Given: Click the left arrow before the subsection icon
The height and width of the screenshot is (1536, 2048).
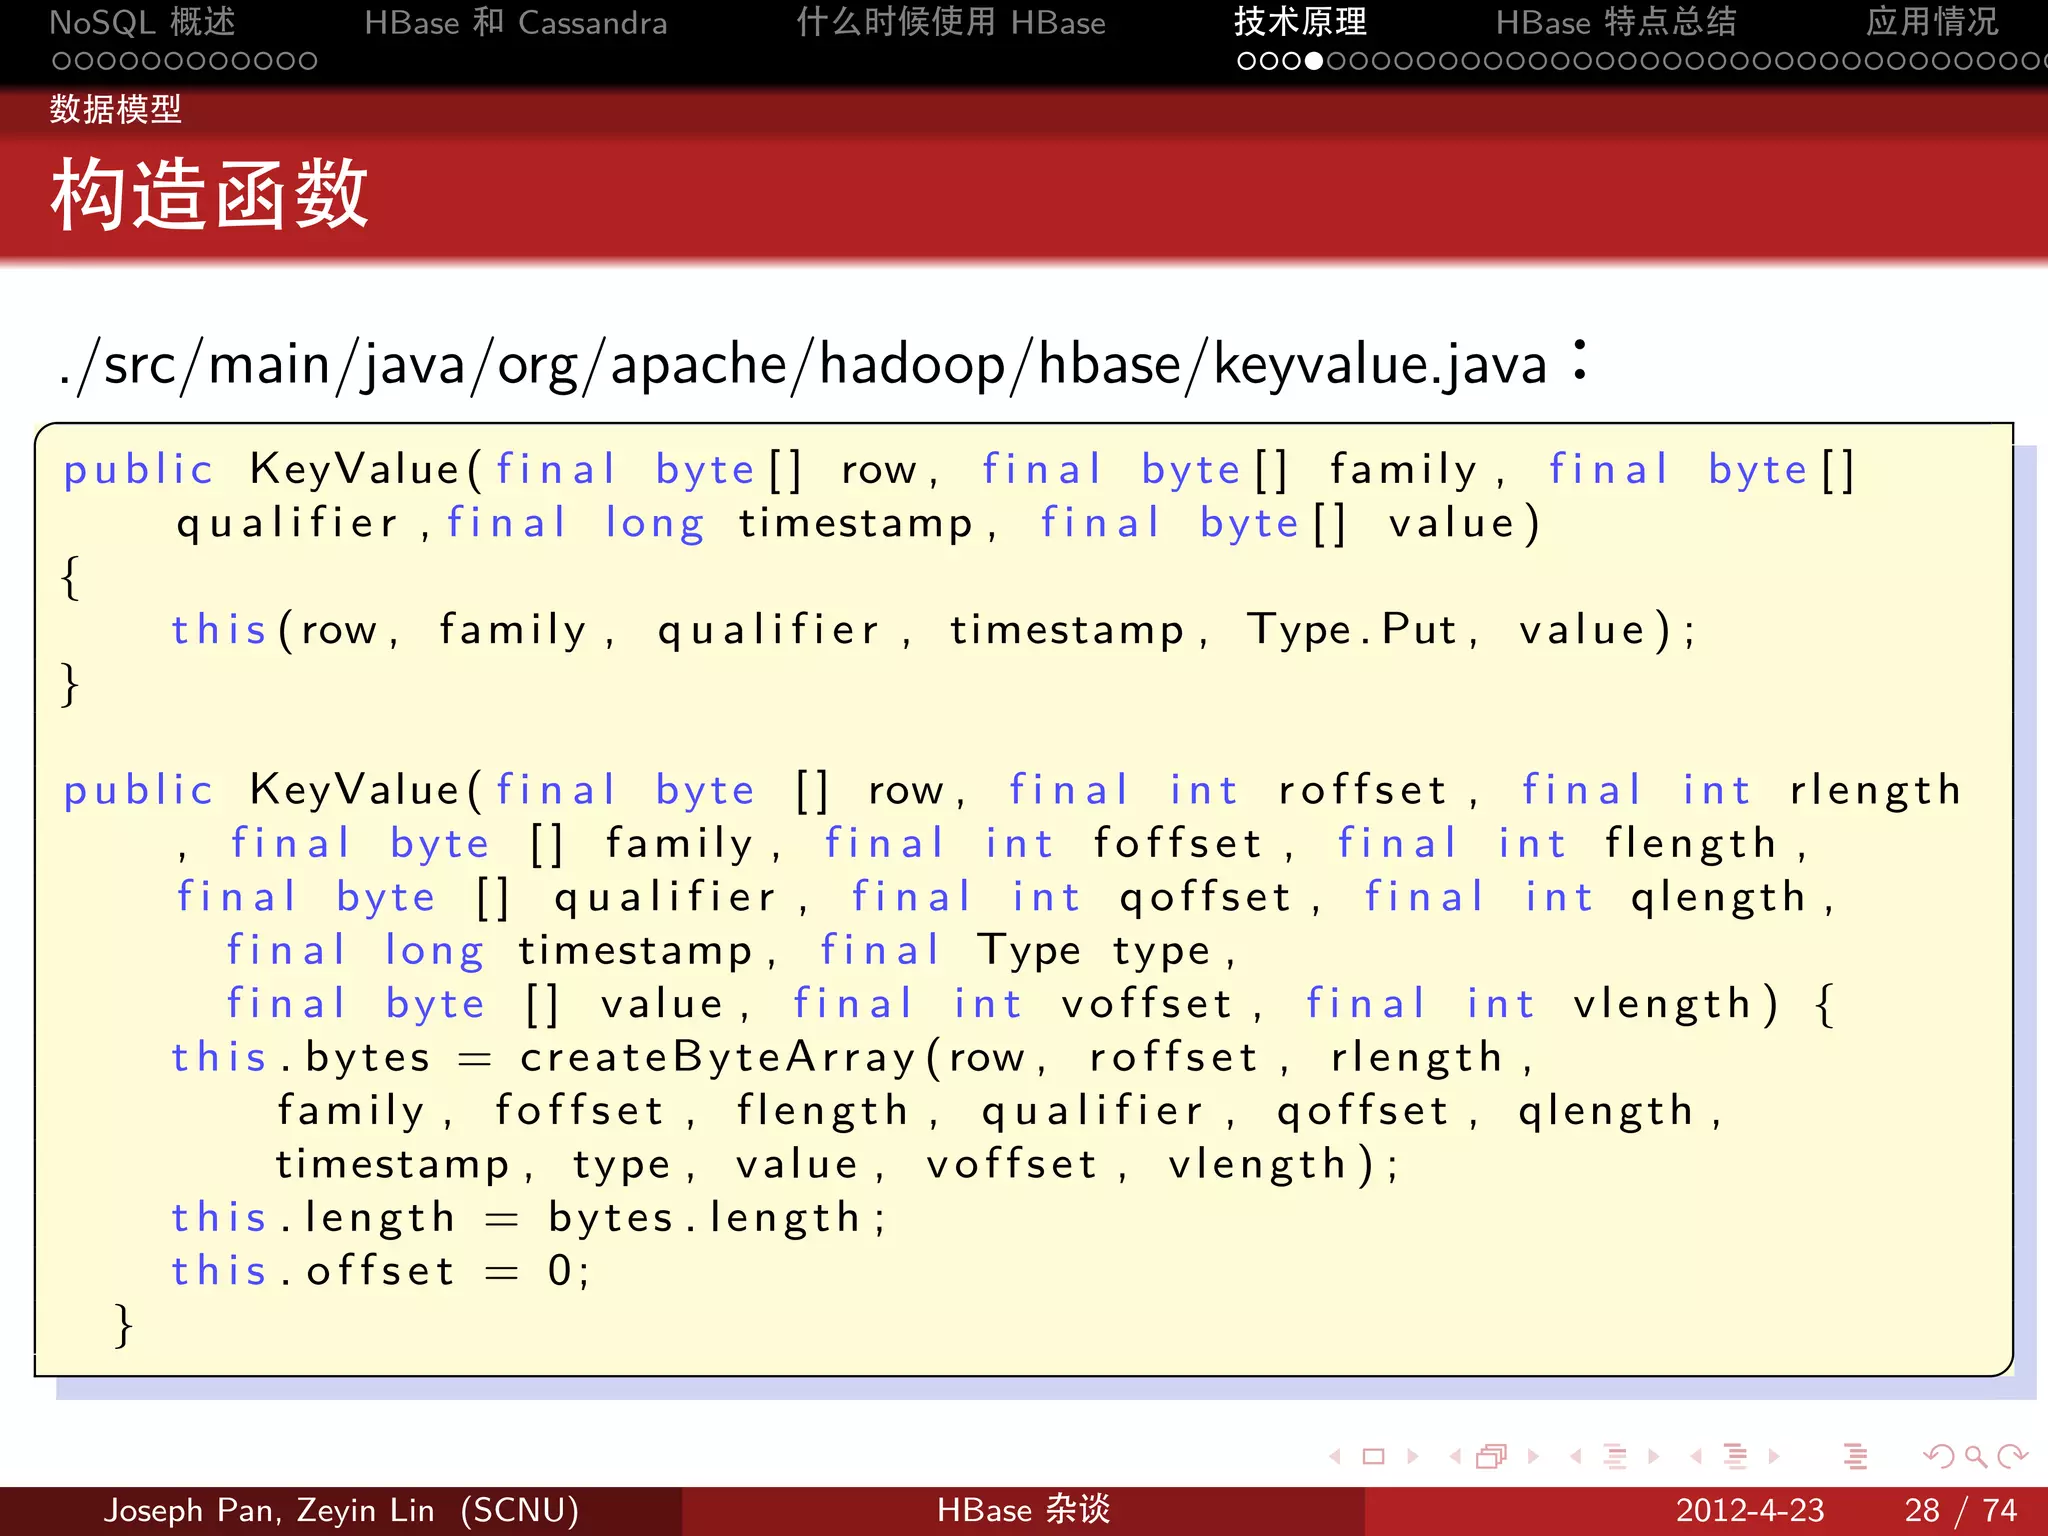Looking at the screenshot, I should pos(1576,1457).
